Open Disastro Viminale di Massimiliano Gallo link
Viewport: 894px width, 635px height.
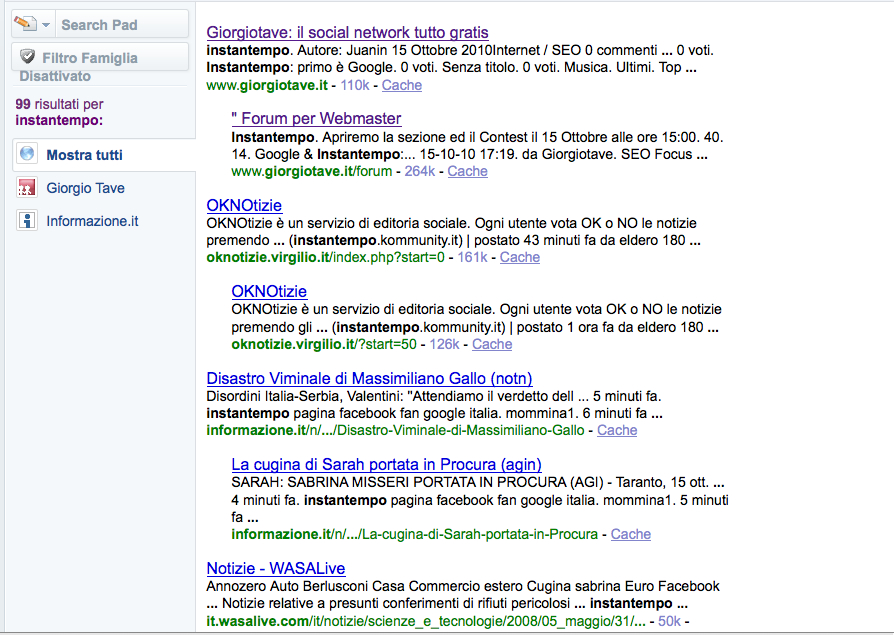pos(369,378)
